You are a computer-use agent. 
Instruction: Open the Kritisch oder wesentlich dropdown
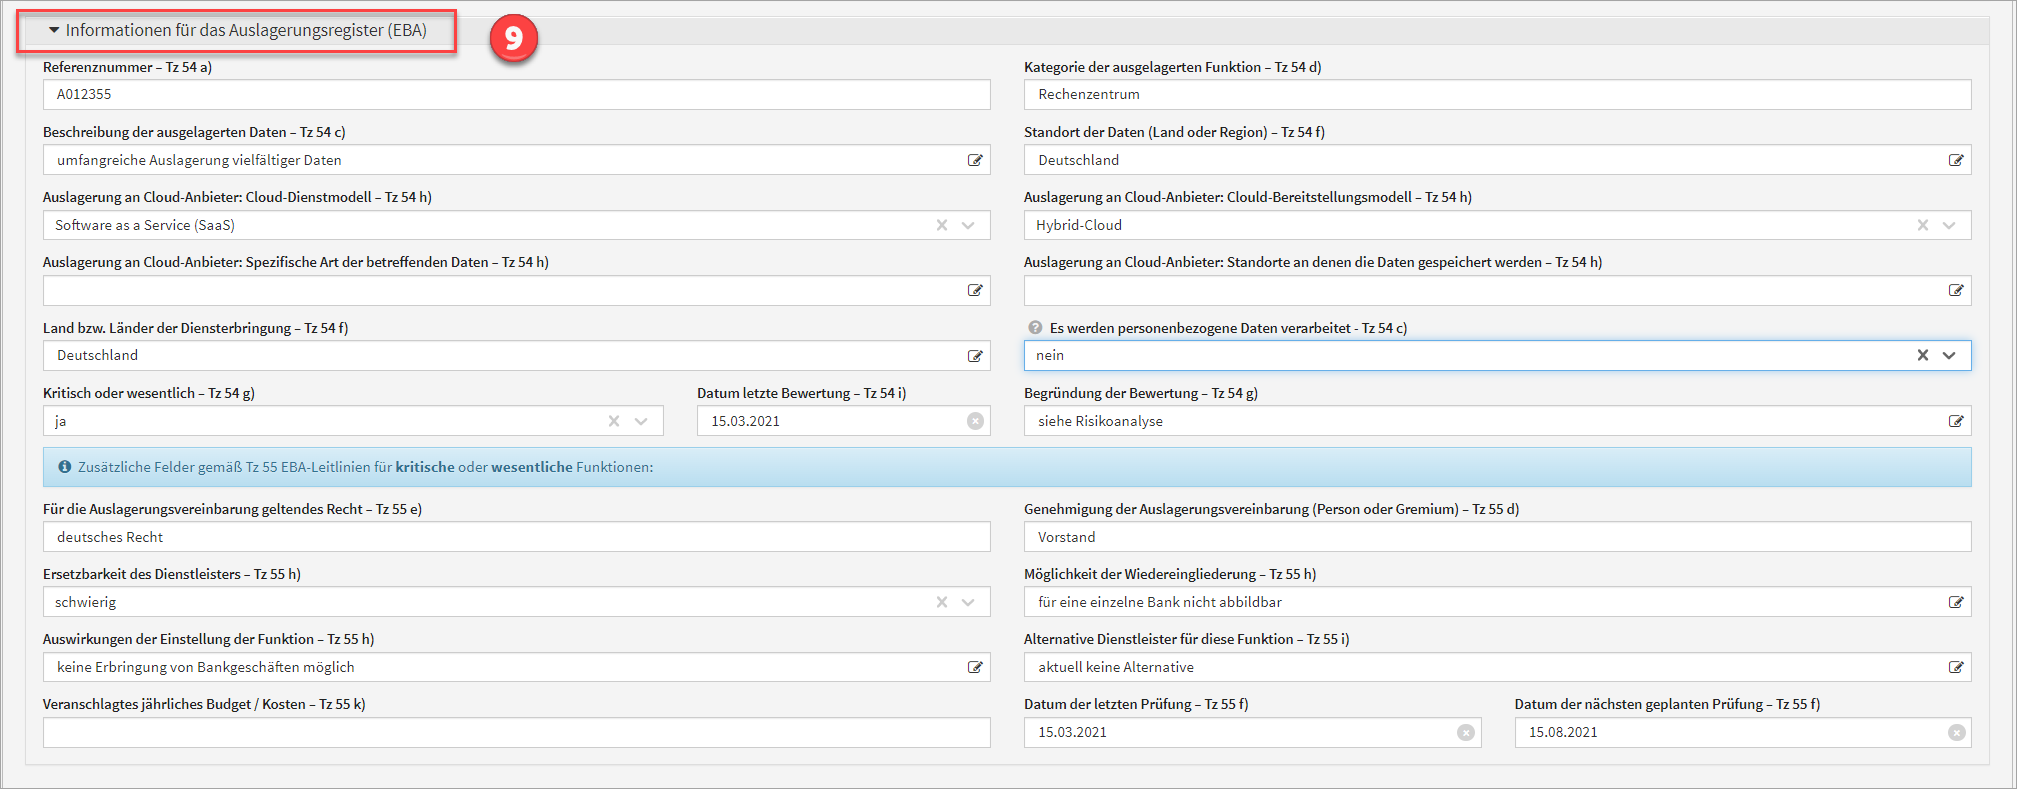pos(641,421)
